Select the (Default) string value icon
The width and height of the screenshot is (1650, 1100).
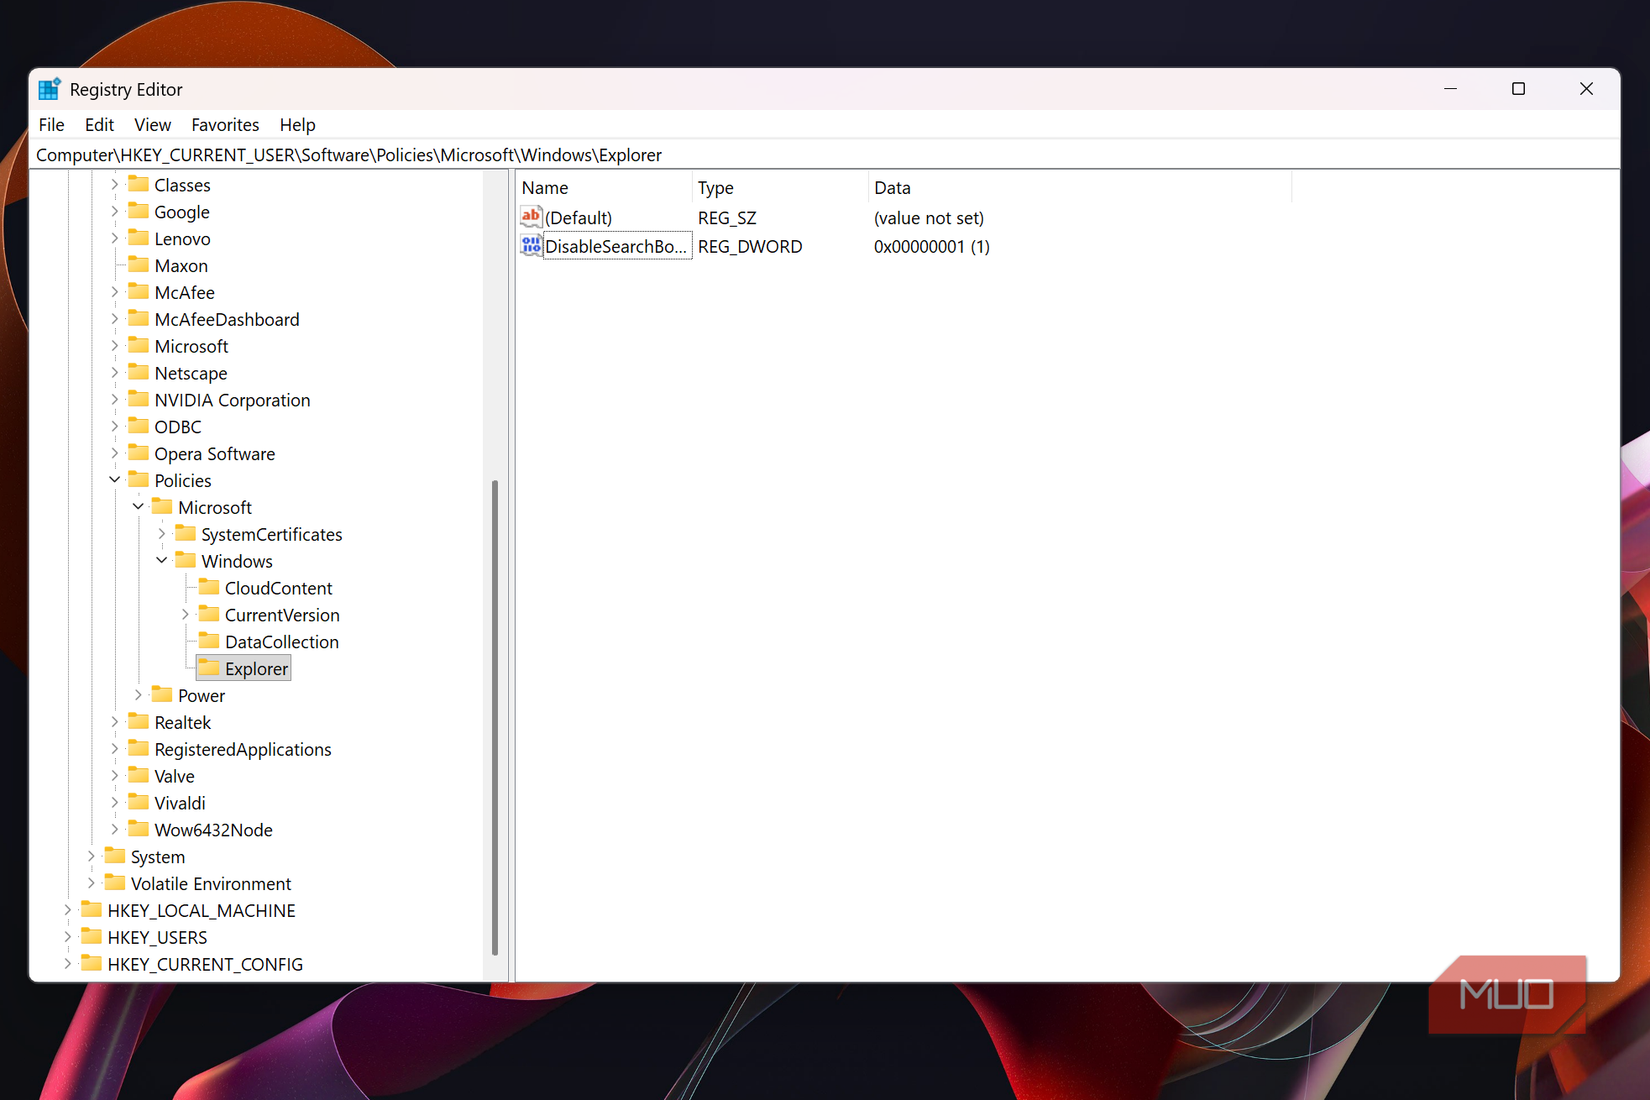[x=531, y=217]
